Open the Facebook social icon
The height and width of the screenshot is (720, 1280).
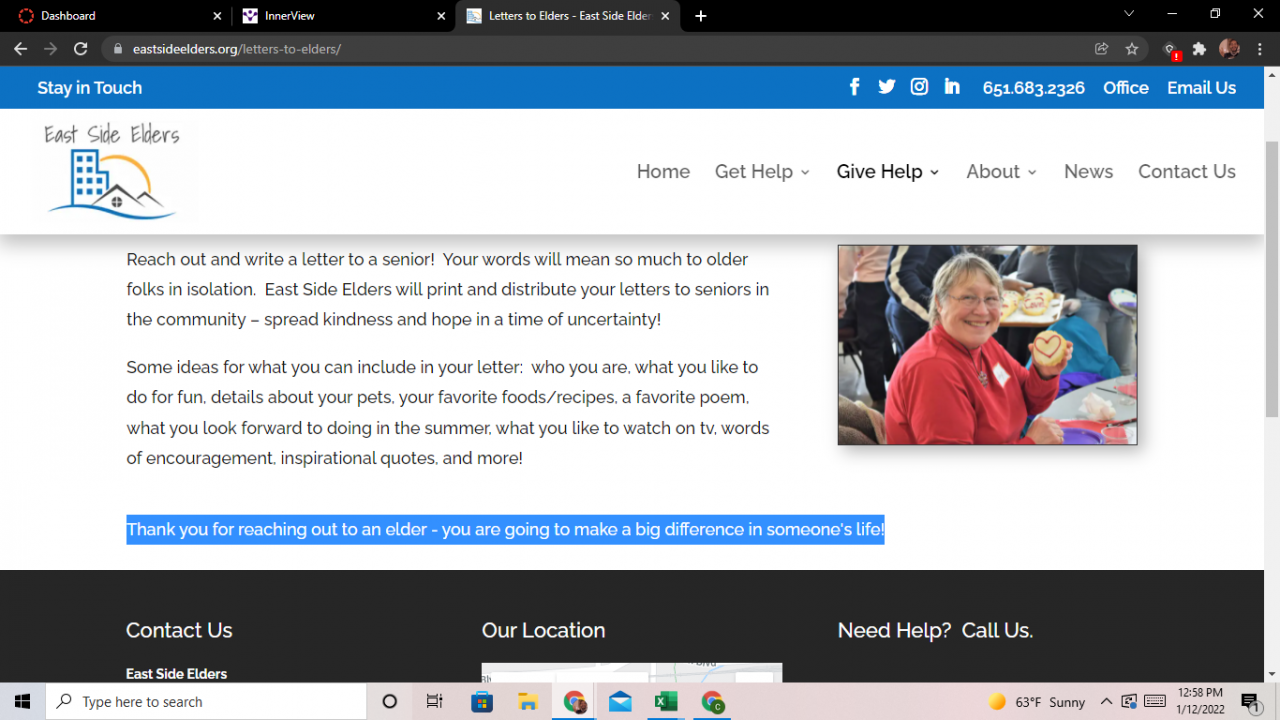[x=854, y=87]
